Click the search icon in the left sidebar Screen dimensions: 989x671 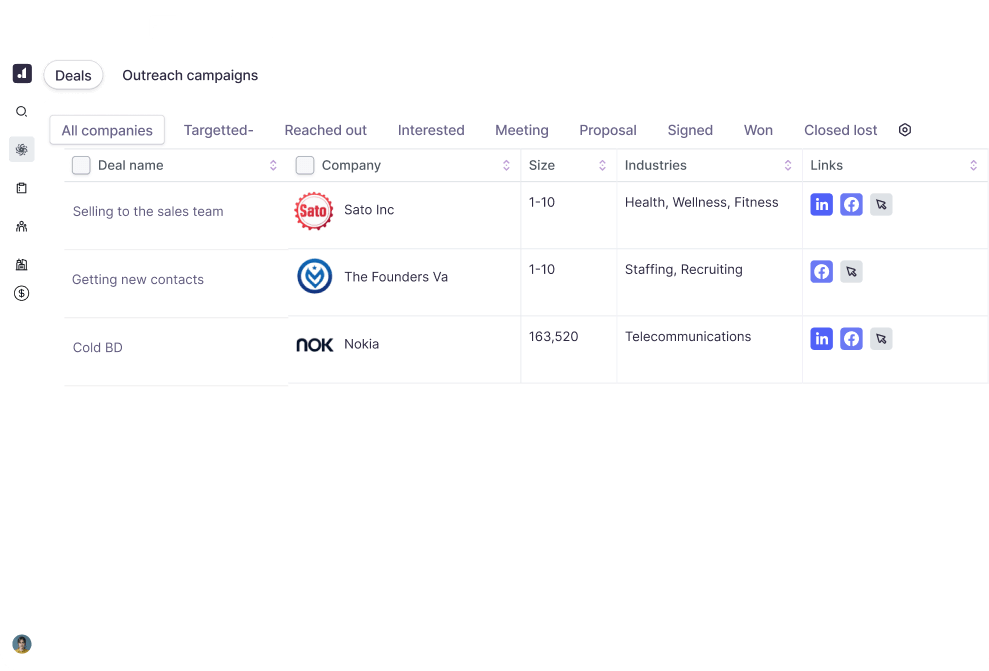(x=22, y=112)
